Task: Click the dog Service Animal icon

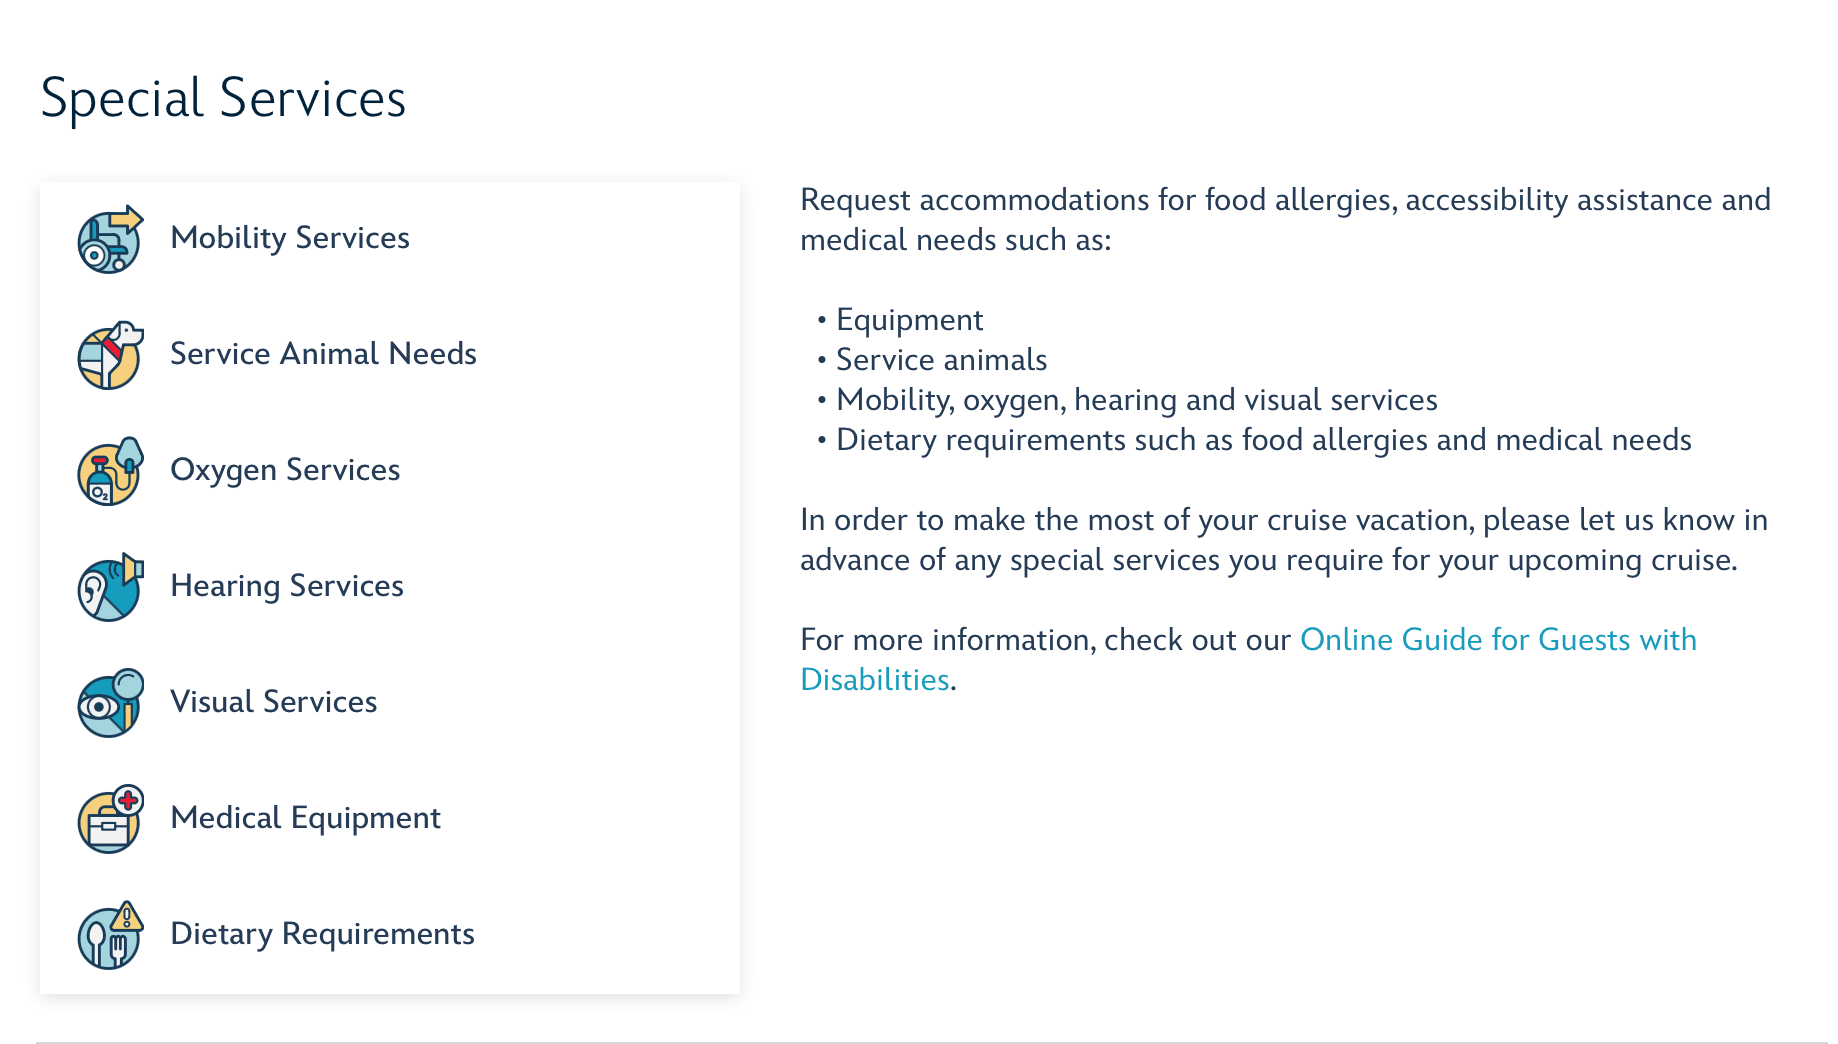Action: (x=110, y=356)
